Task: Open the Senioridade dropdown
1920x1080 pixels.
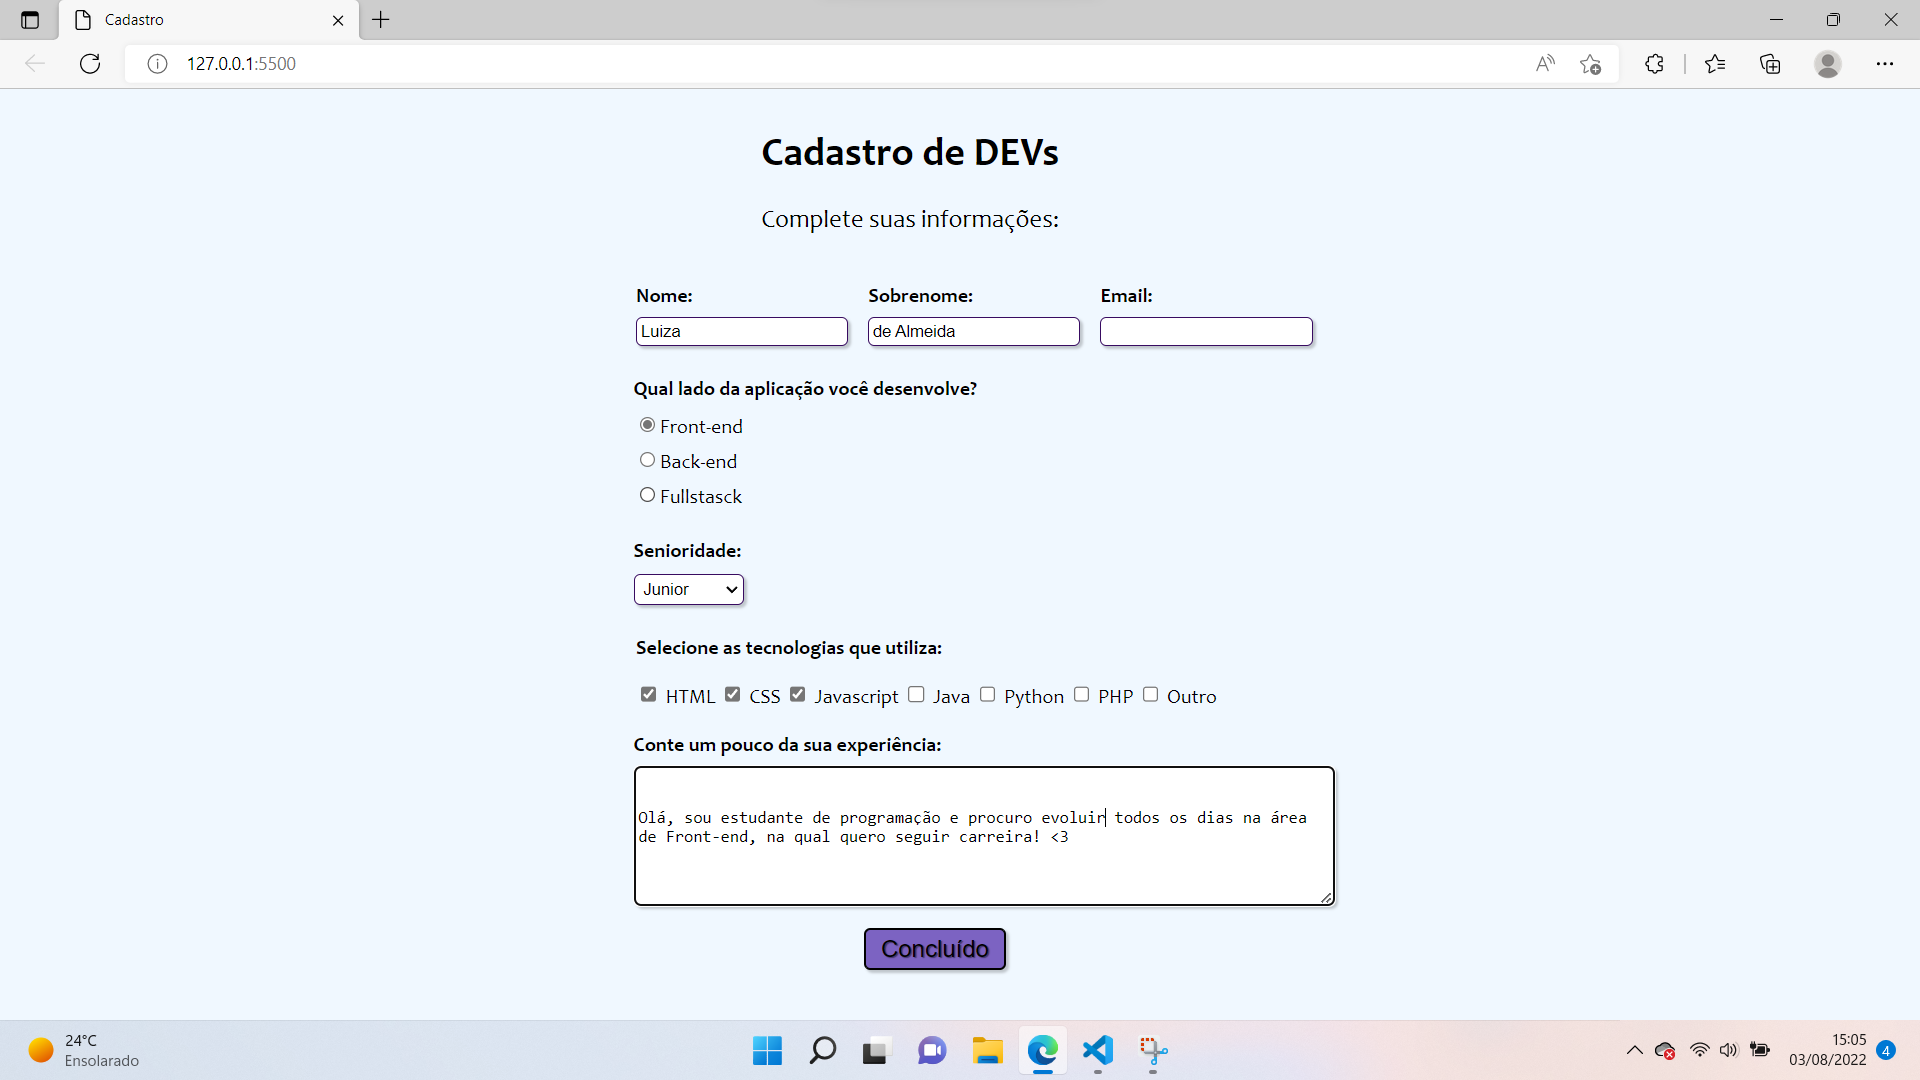Action: coord(688,589)
